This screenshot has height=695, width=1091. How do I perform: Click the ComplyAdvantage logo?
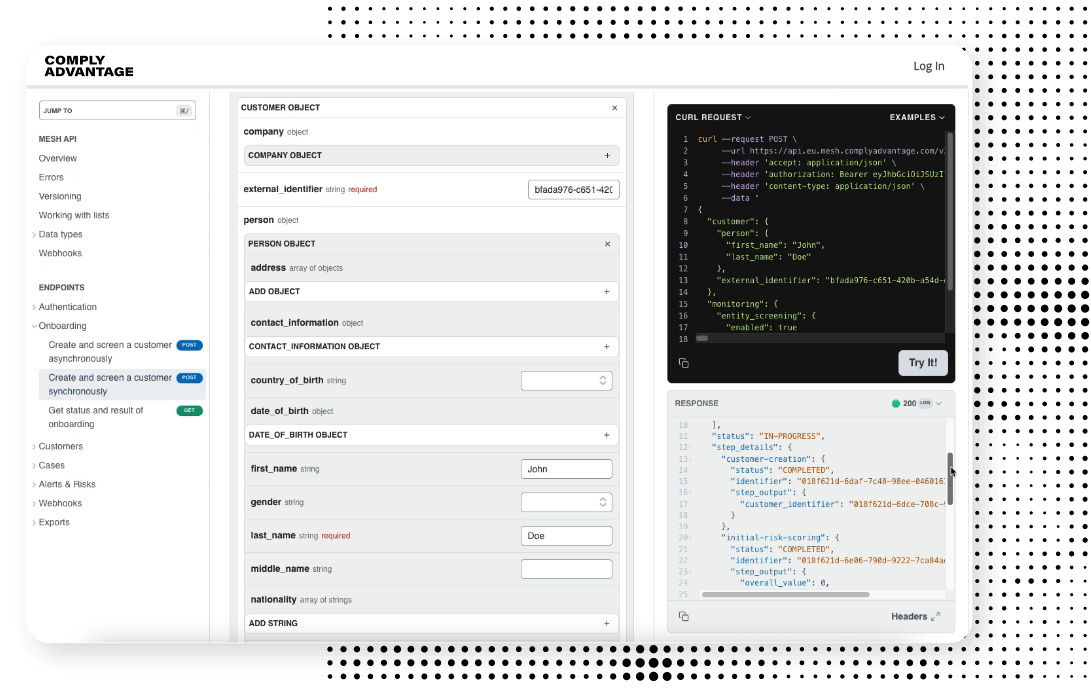pos(88,66)
